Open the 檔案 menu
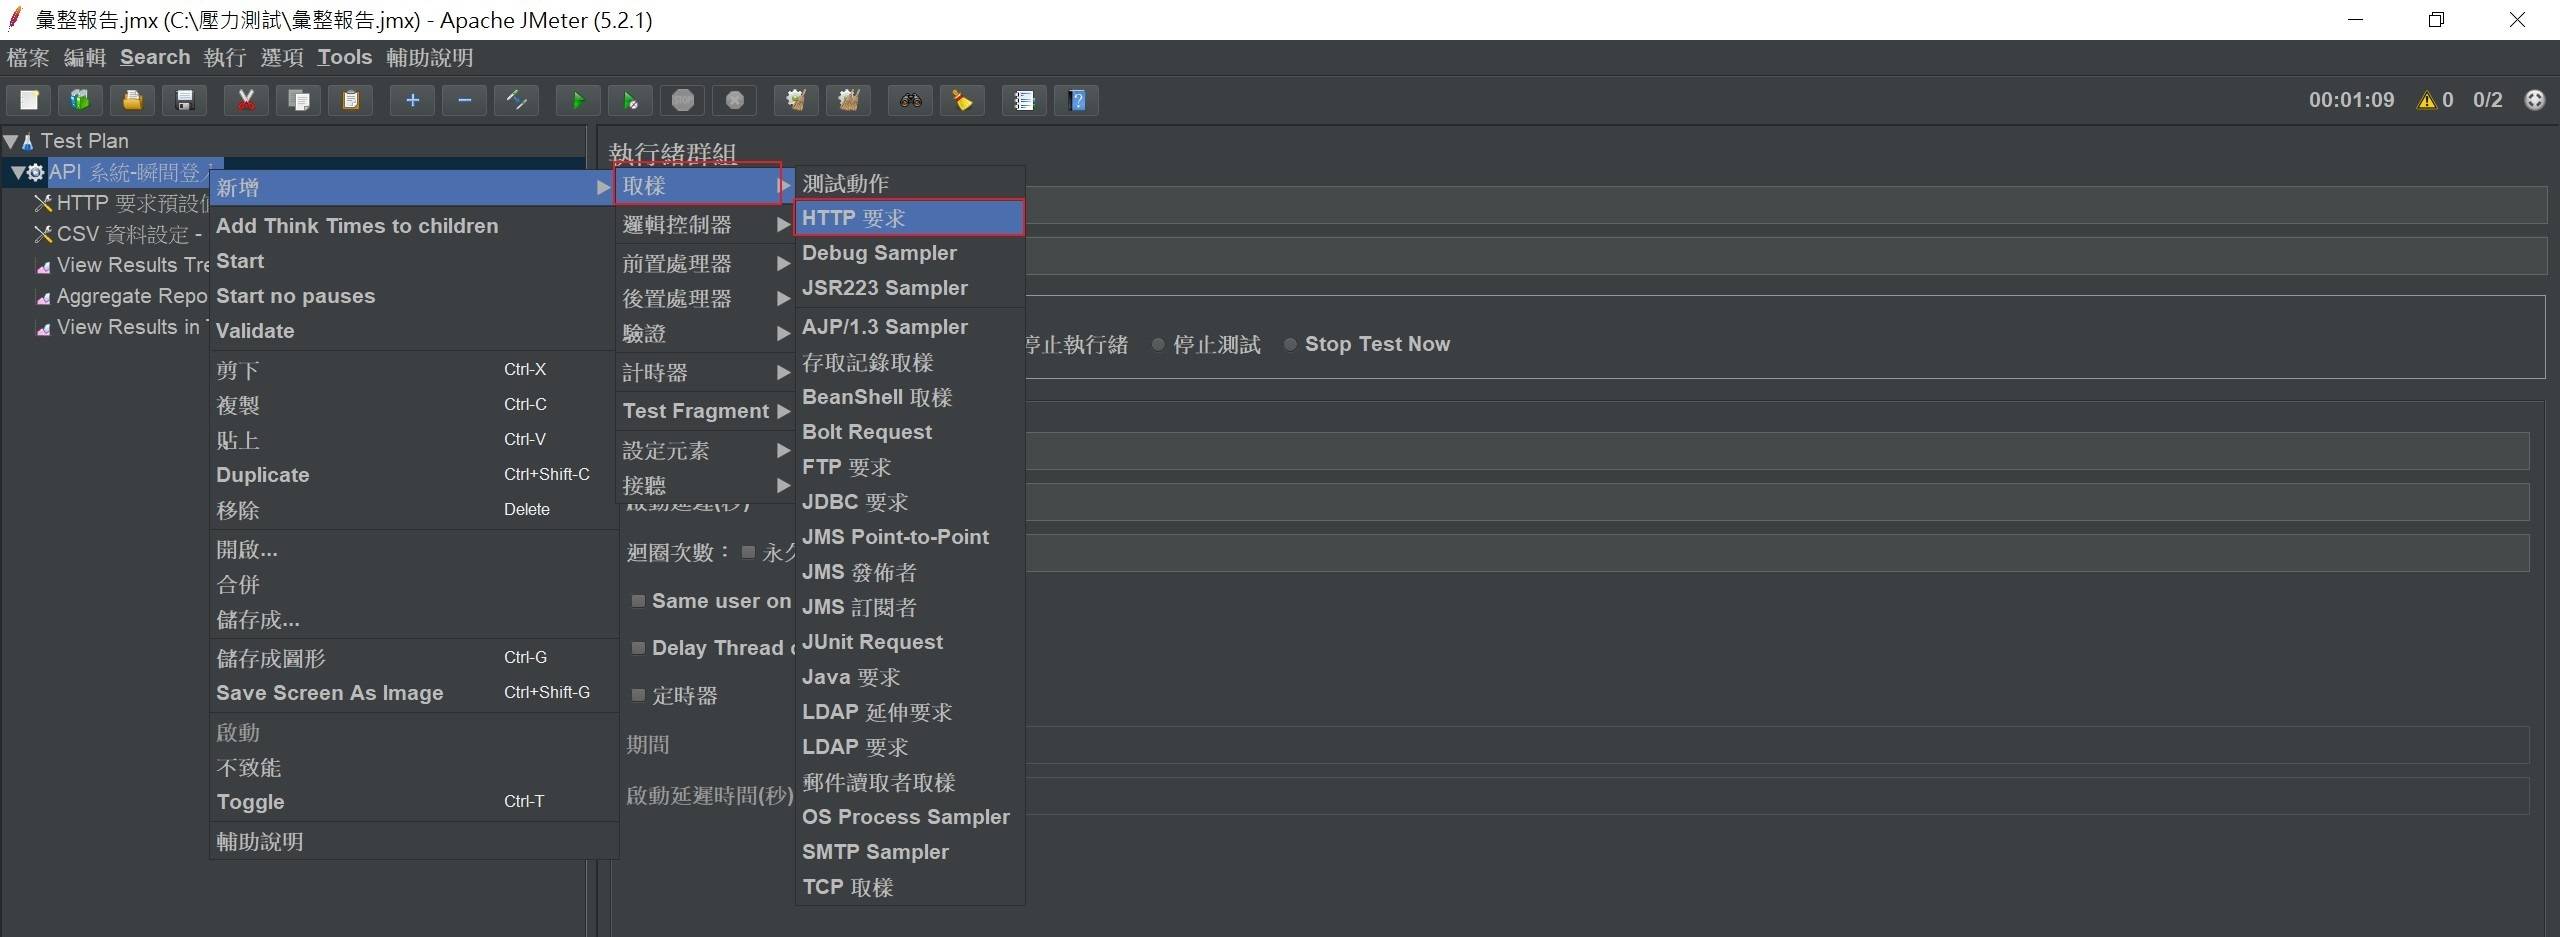2560x937 pixels. tap(28, 57)
